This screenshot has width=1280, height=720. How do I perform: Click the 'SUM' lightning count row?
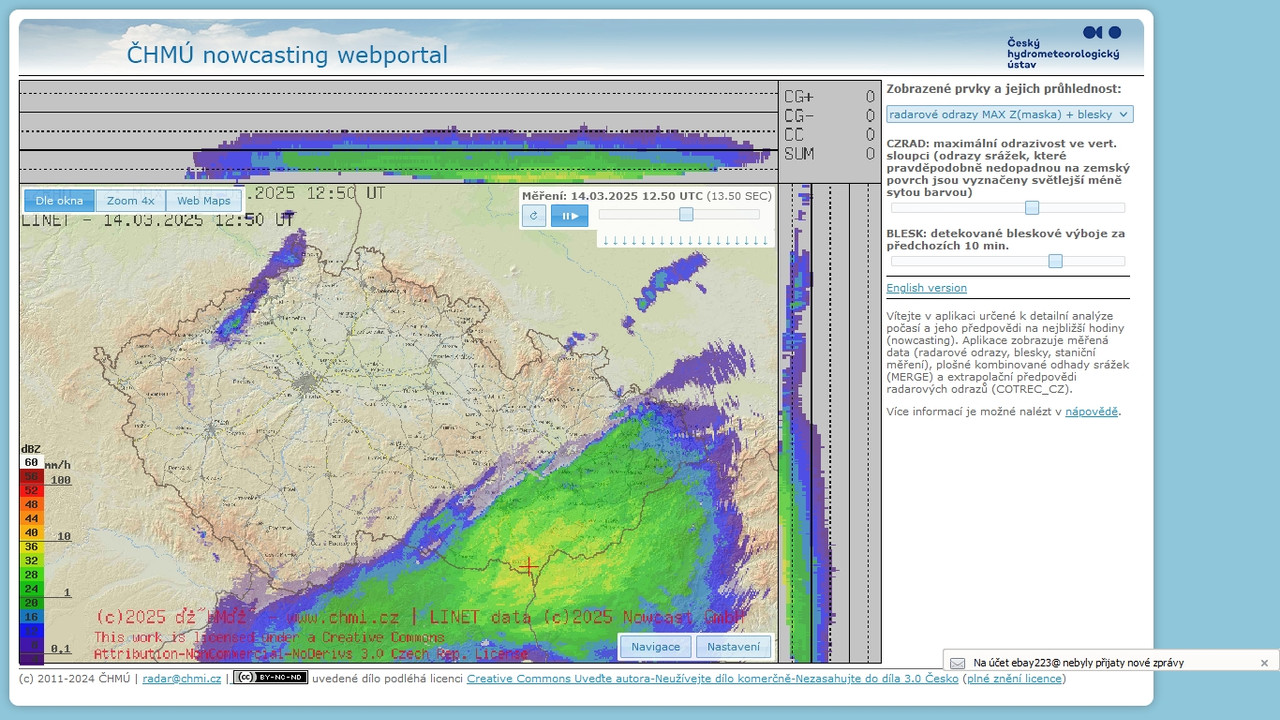829,154
